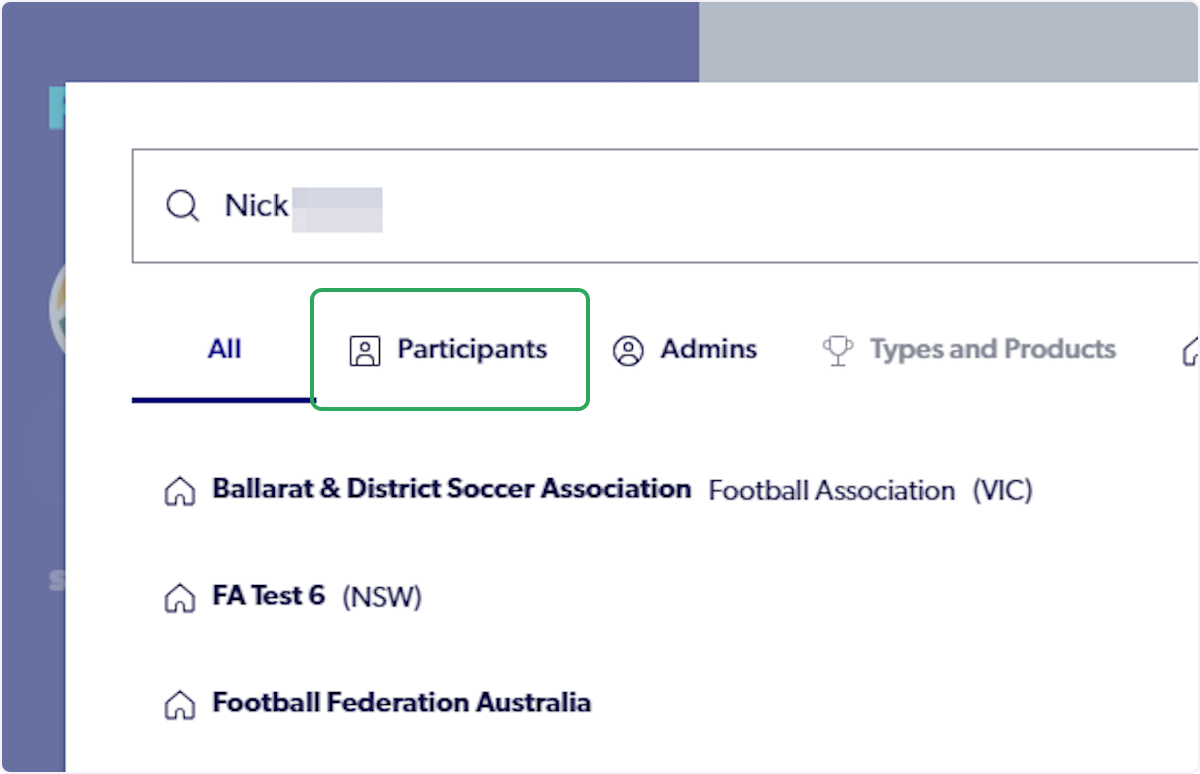Click house icon beside Football Federation Australia

[x=179, y=705]
